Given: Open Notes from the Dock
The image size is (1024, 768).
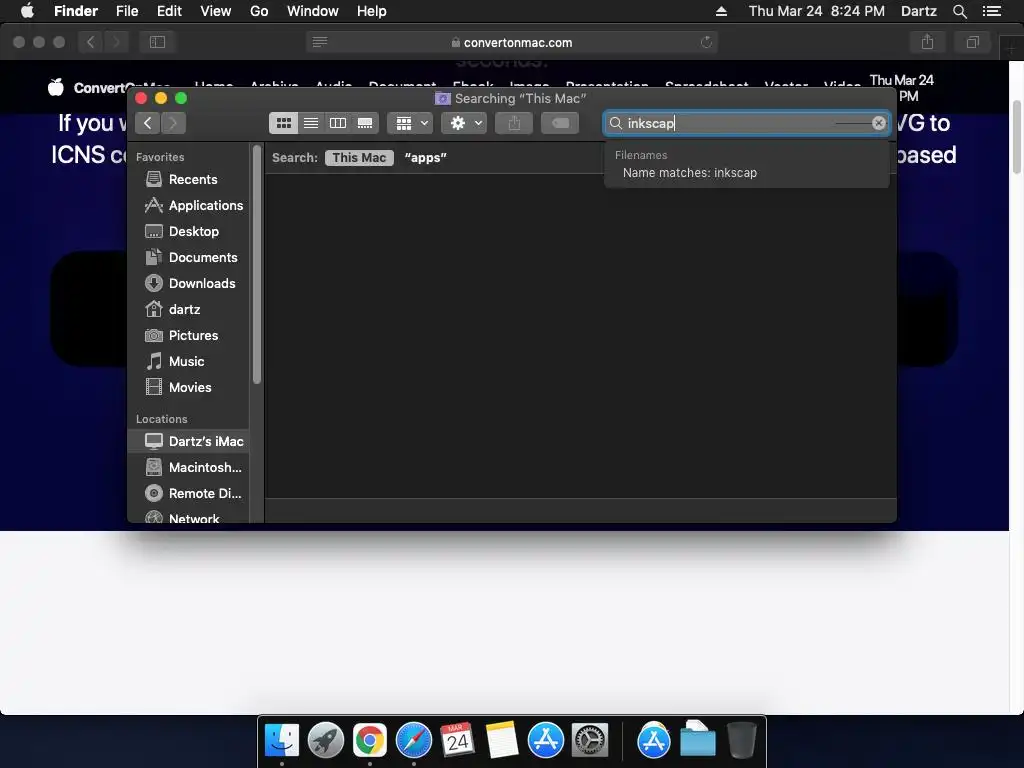Looking at the screenshot, I should [502, 741].
